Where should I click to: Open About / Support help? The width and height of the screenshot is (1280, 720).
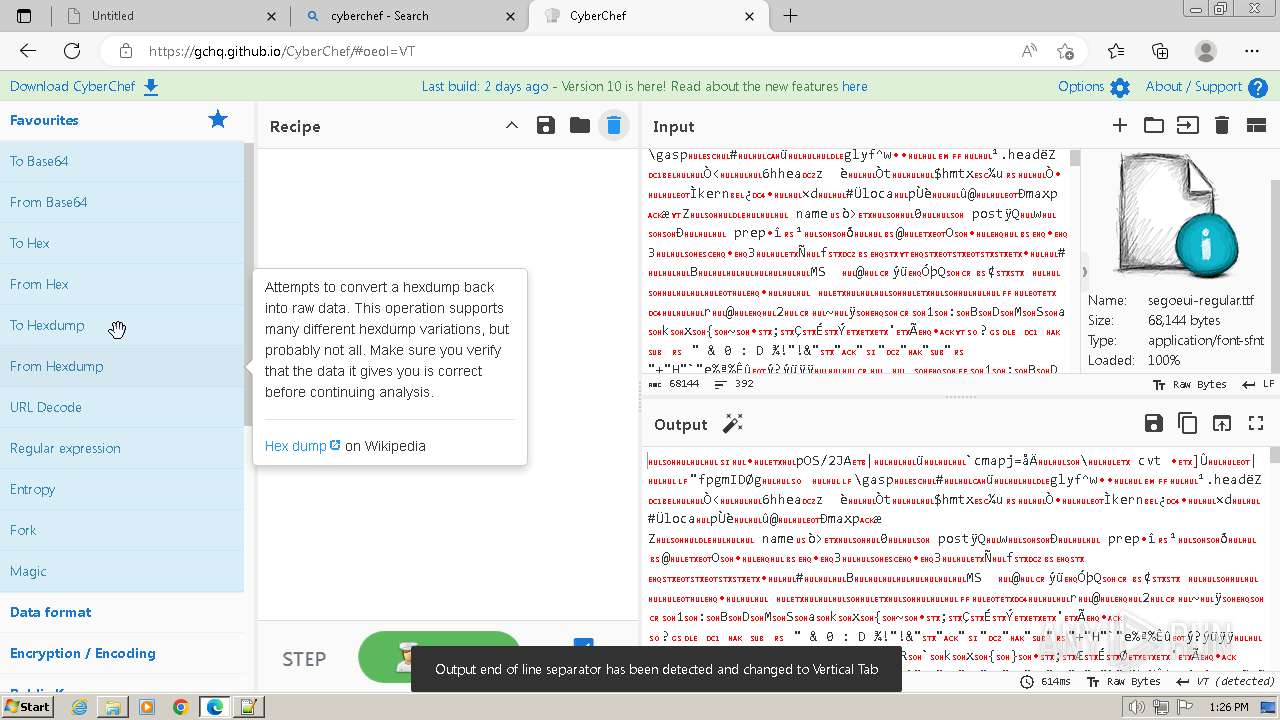[1207, 87]
